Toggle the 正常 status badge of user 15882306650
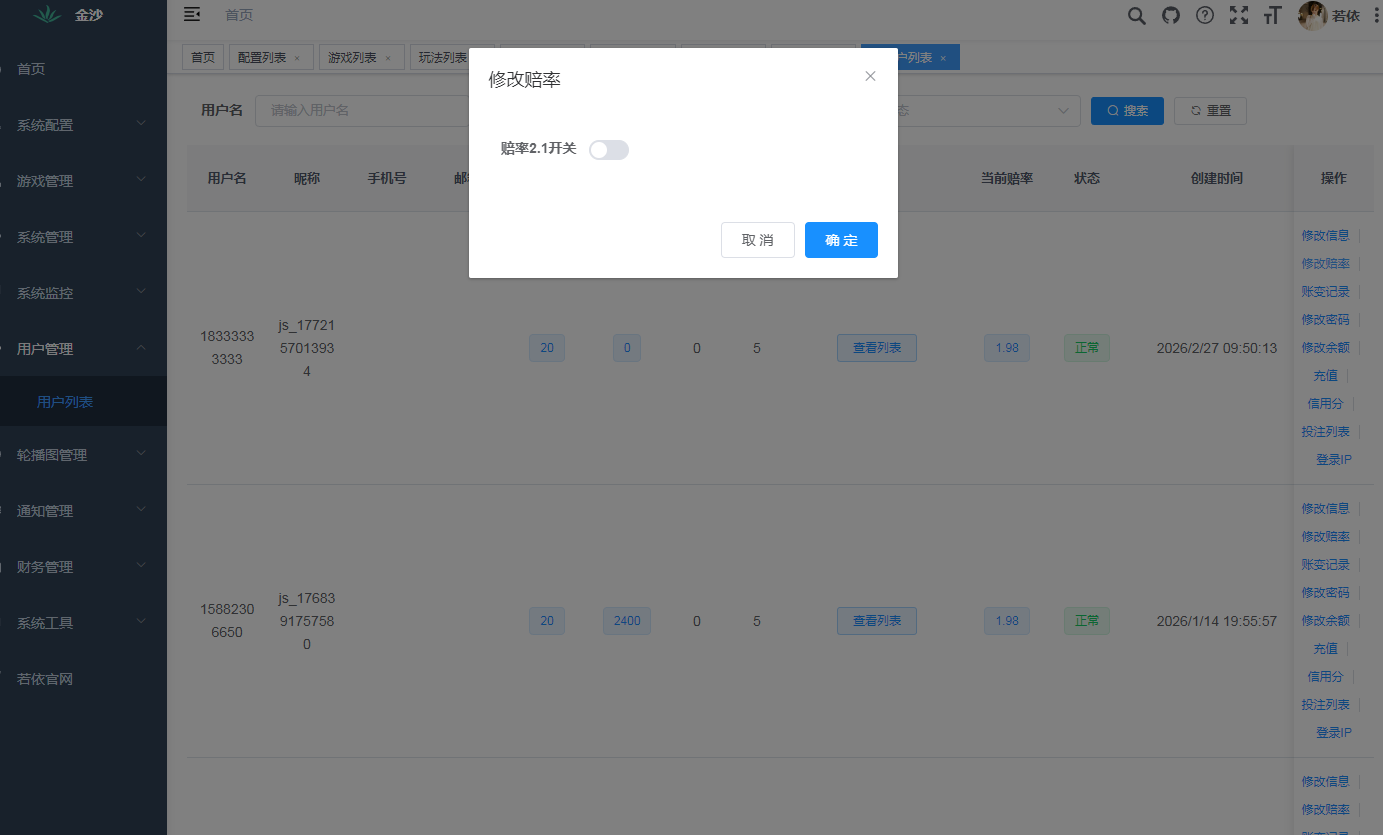1383x835 pixels. pyautogui.click(x=1086, y=620)
